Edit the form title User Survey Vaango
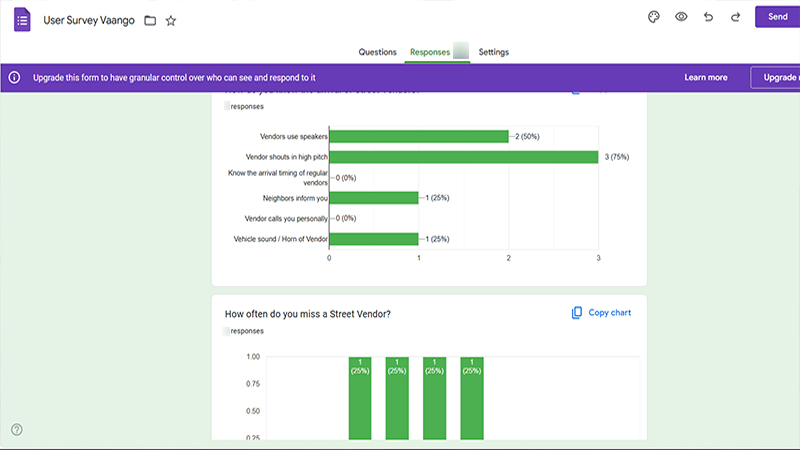800x450 pixels. pos(89,20)
